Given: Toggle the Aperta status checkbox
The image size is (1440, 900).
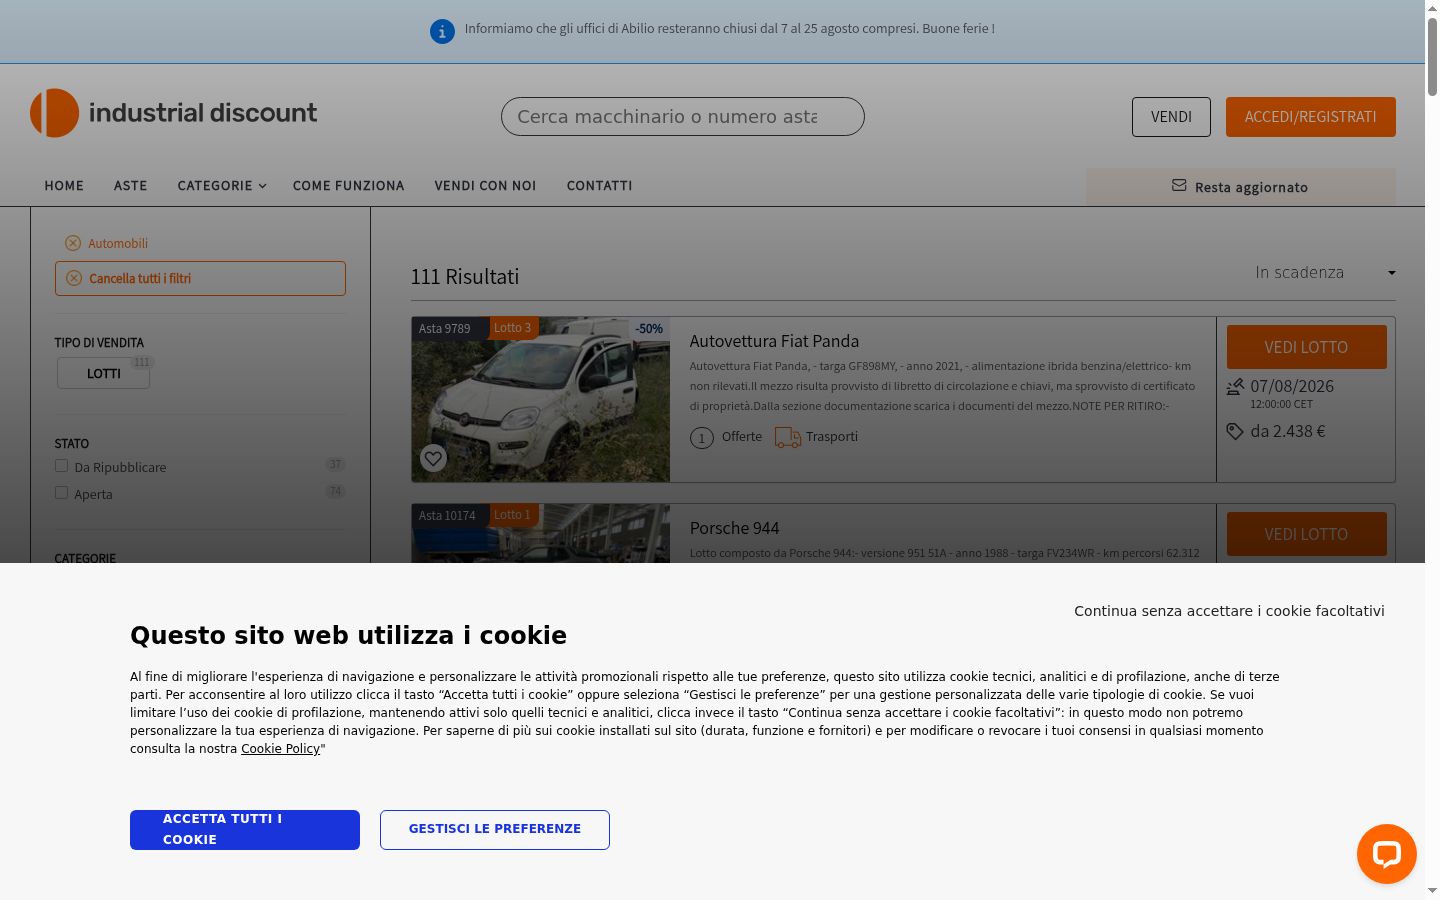Looking at the screenshot, I should 61,493.
